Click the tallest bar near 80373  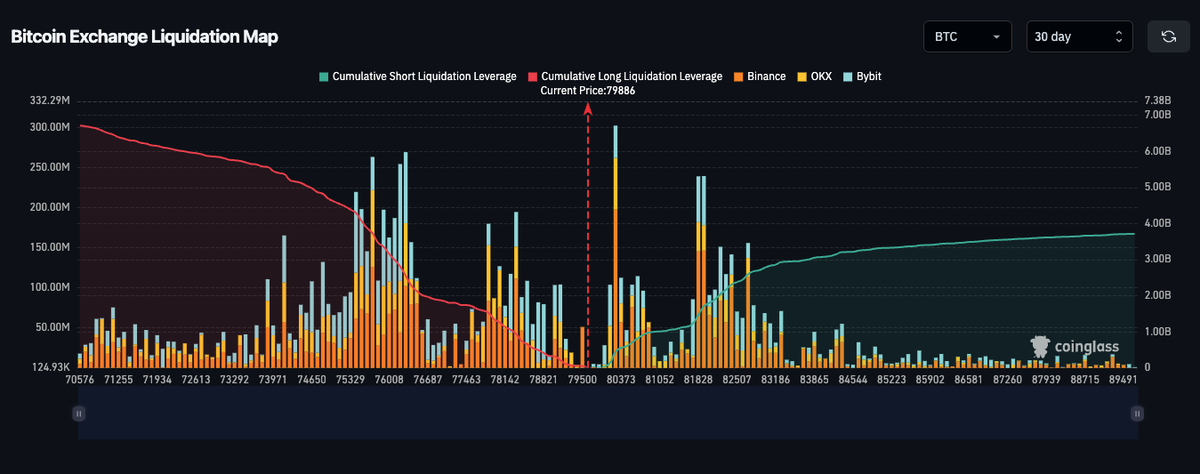pos(615,246)
